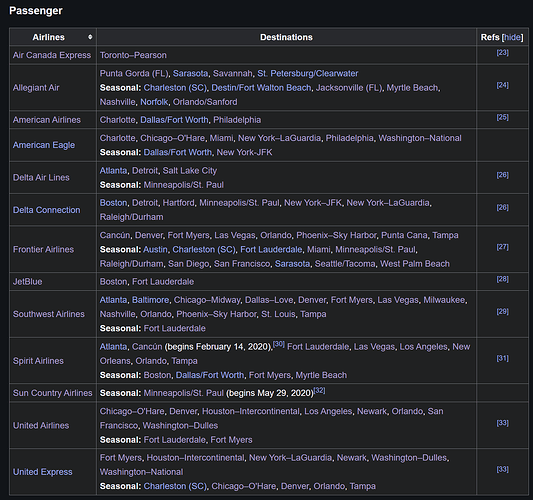Image resolution: width=533 pixels, height=500 pixels.
Task: Open the United Airlines link
Action: click(x=41, y=426)
